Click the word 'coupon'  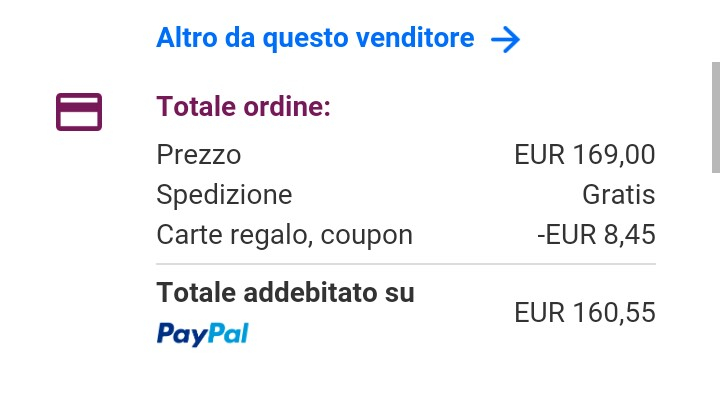point(366,237)
